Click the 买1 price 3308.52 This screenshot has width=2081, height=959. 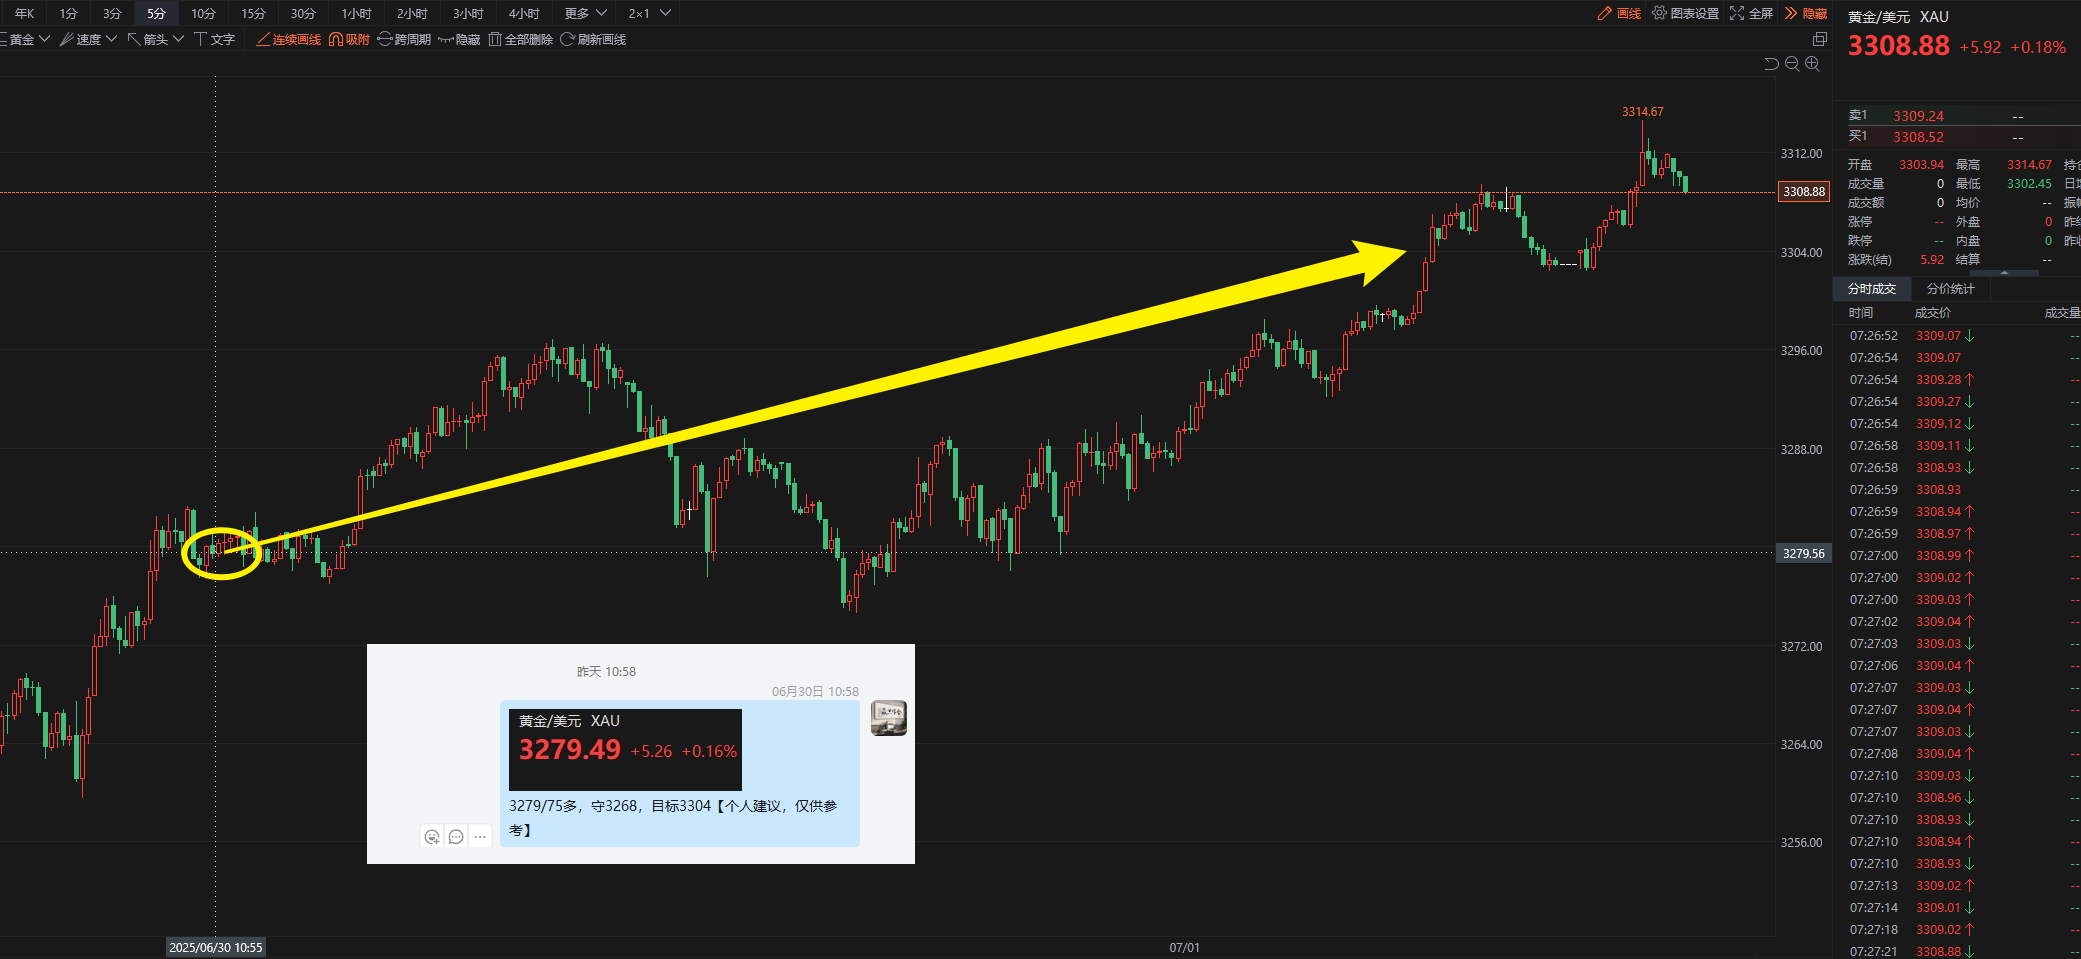tap(1918, 137)
